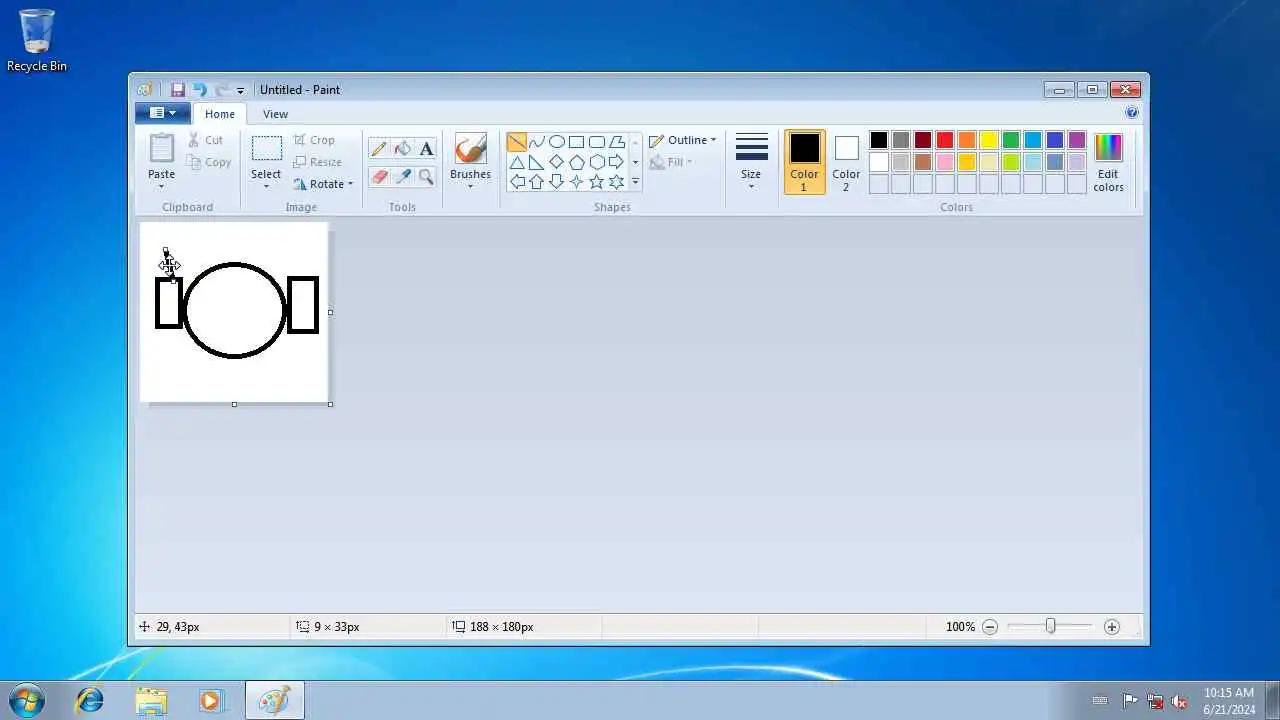Click the zoom out minus button
The width and height of the screenshot is (1280, 720).
[990, 627]
